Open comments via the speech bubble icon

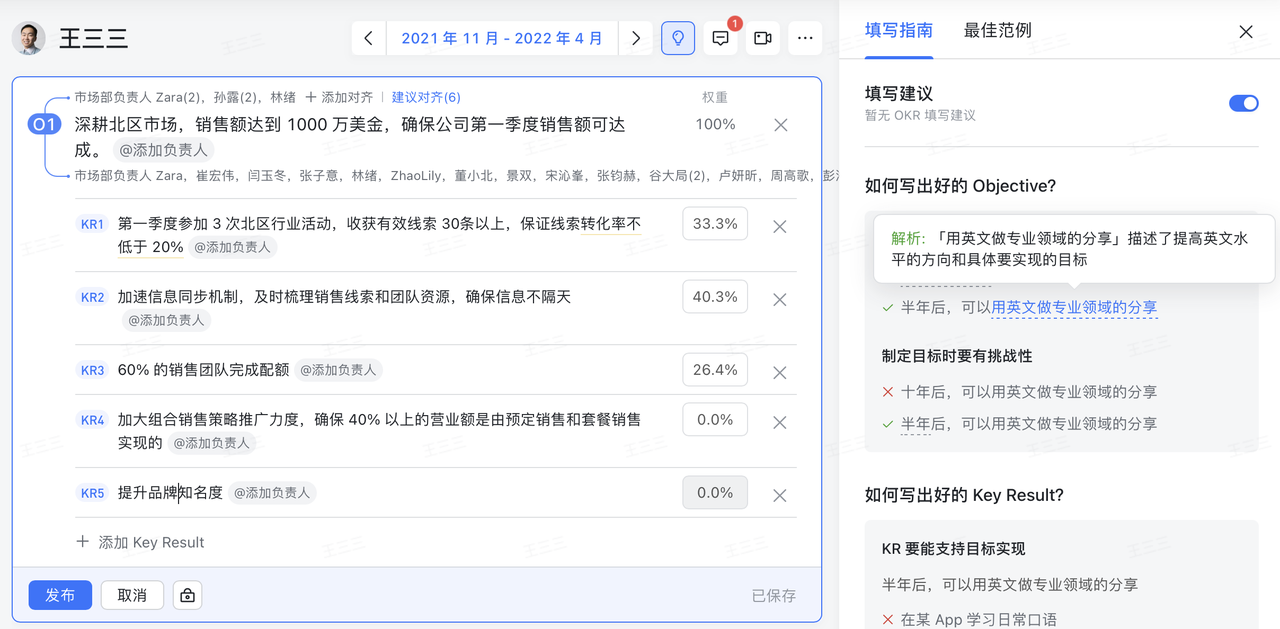[x=722, y=37]
